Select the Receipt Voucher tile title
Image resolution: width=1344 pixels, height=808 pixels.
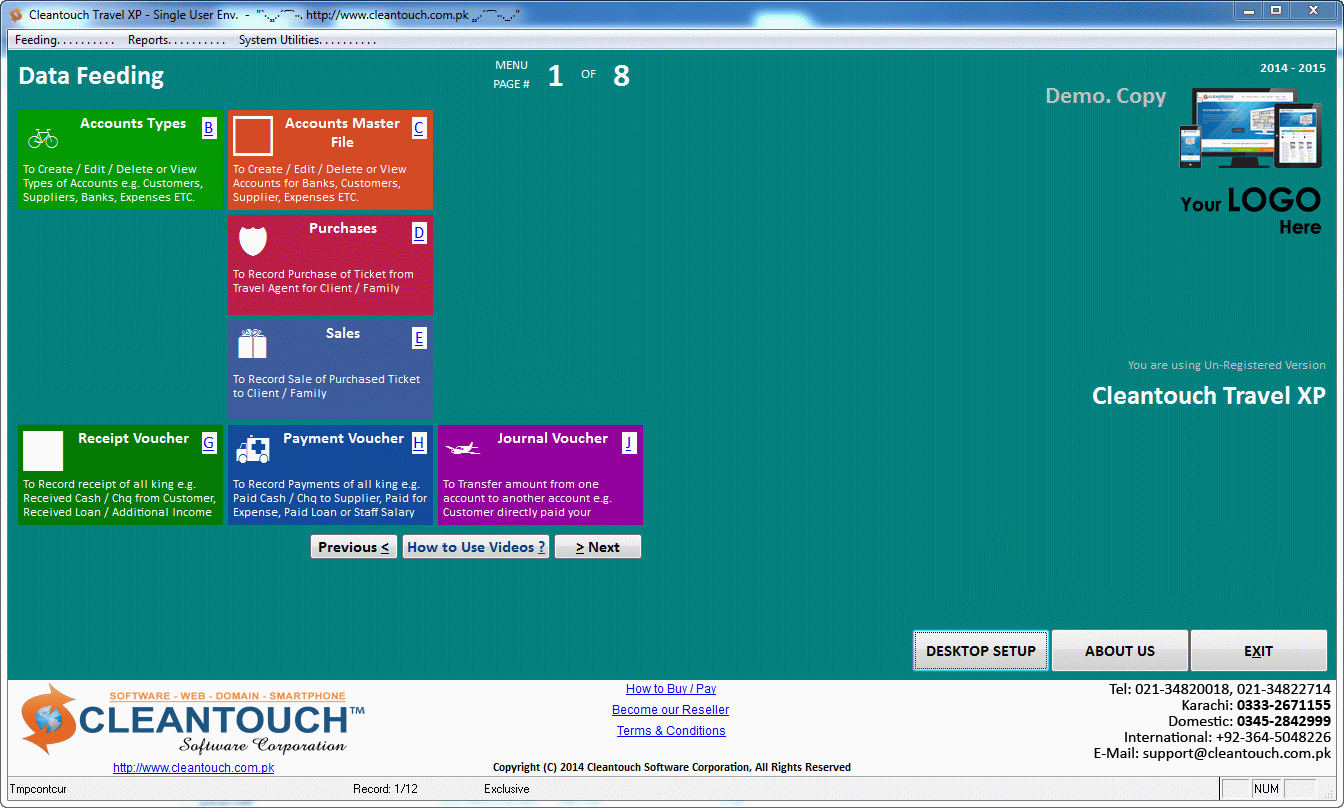click(133, 439)
